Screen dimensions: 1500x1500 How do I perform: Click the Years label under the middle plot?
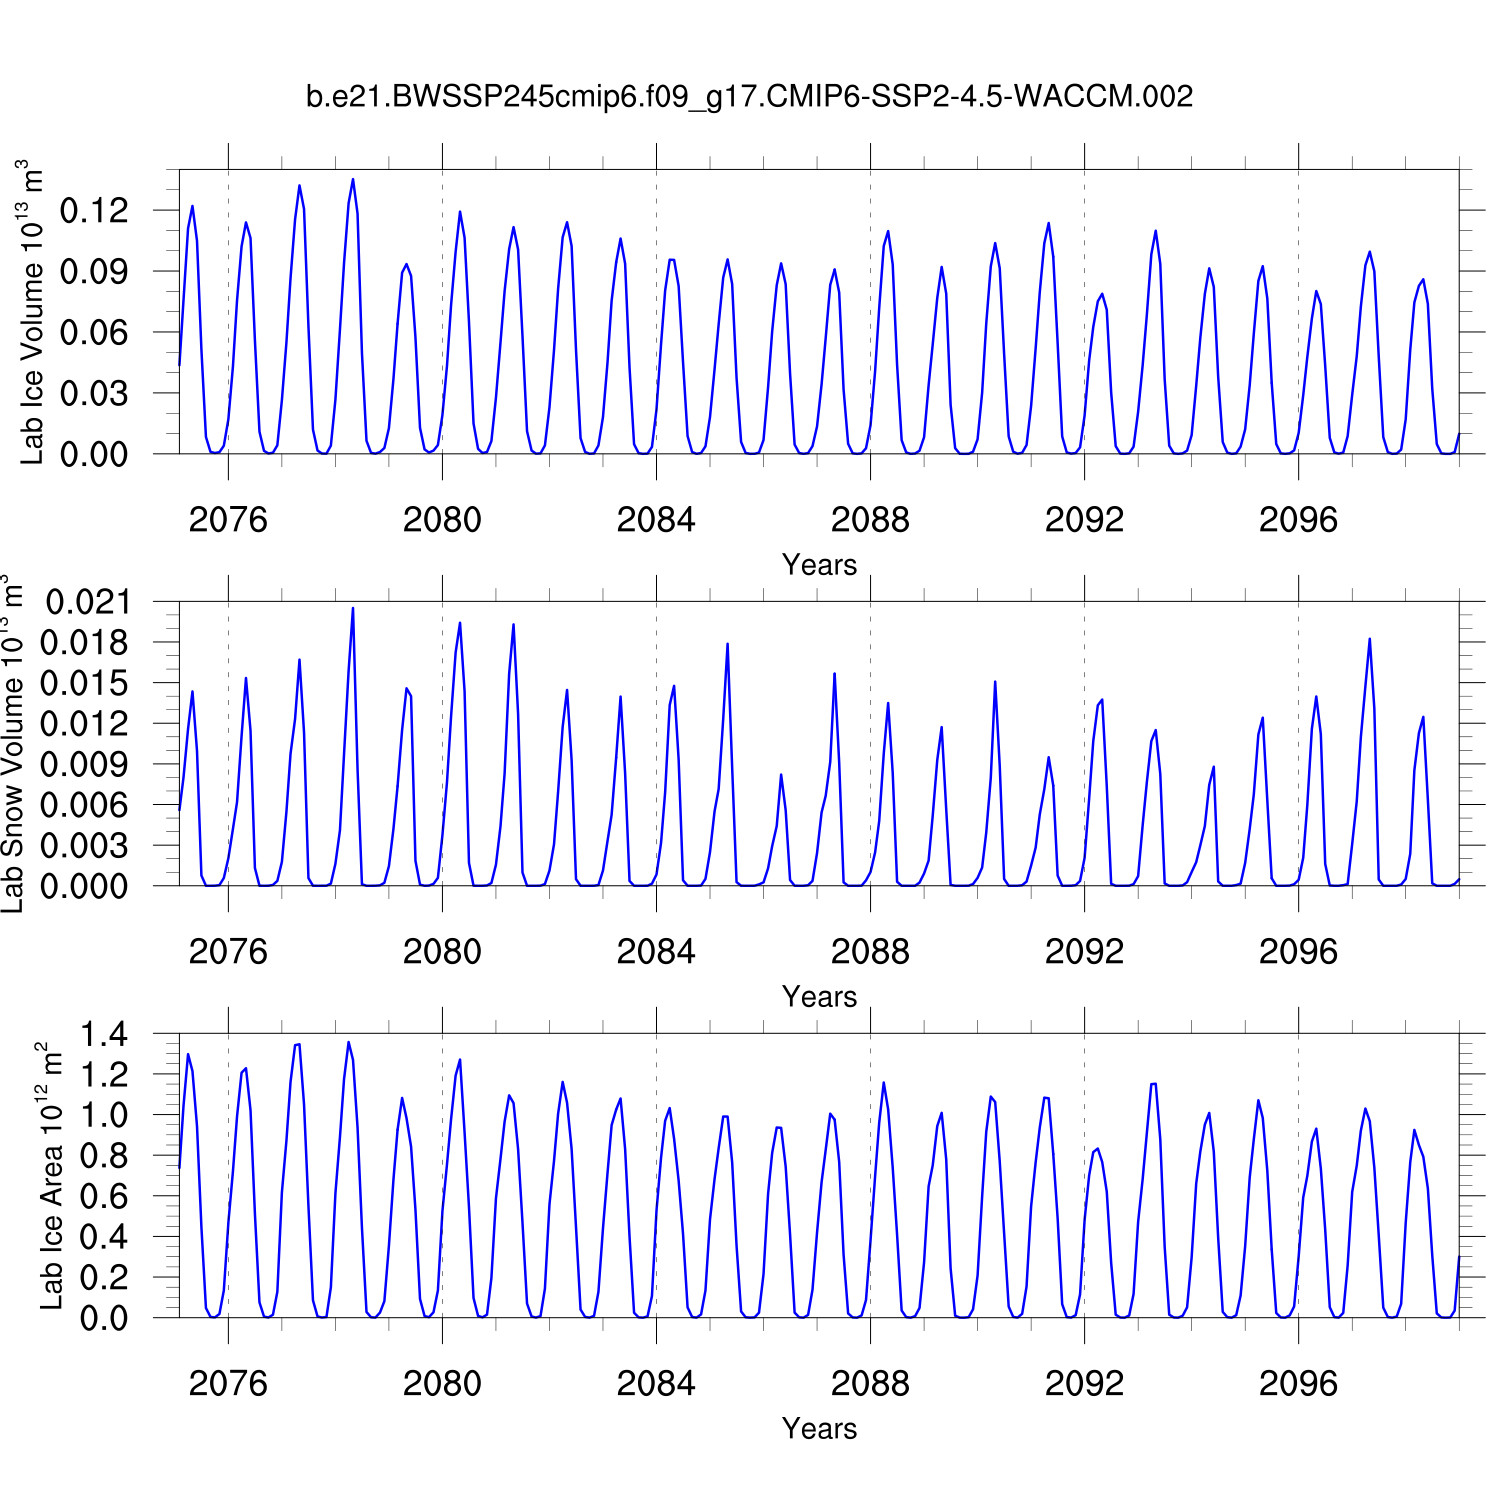819,997
